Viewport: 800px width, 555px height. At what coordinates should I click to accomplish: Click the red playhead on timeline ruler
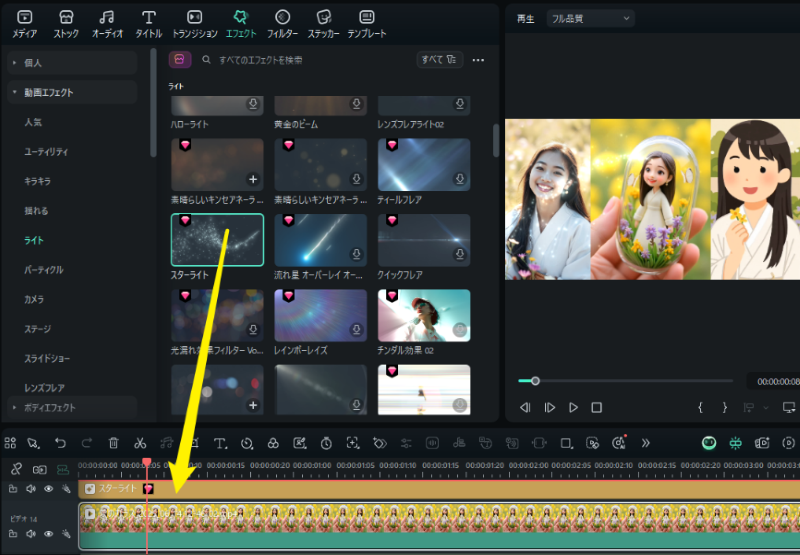[147, 463]
